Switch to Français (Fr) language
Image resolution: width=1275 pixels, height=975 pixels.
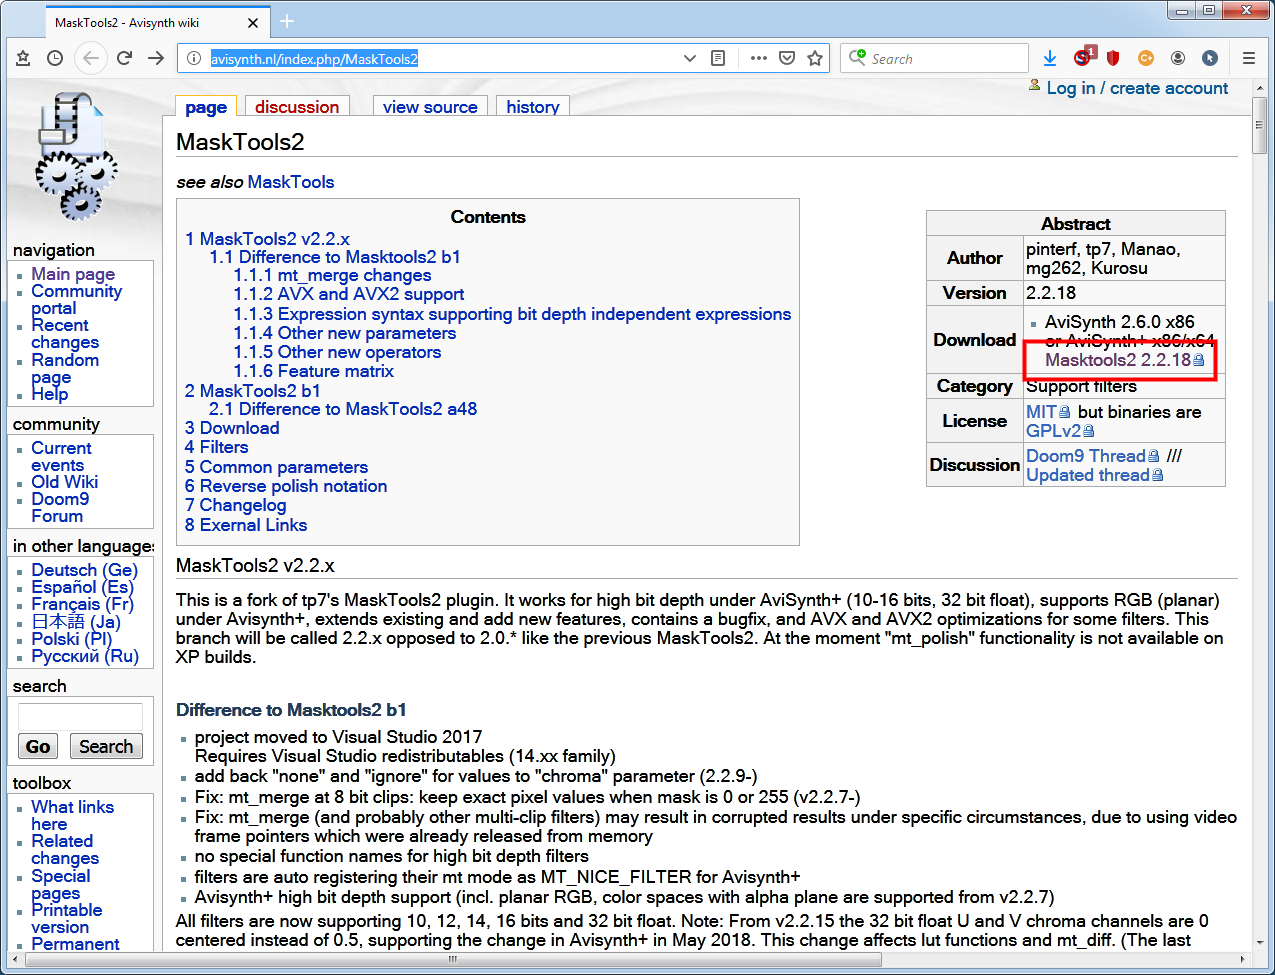[x=82, y=604]
